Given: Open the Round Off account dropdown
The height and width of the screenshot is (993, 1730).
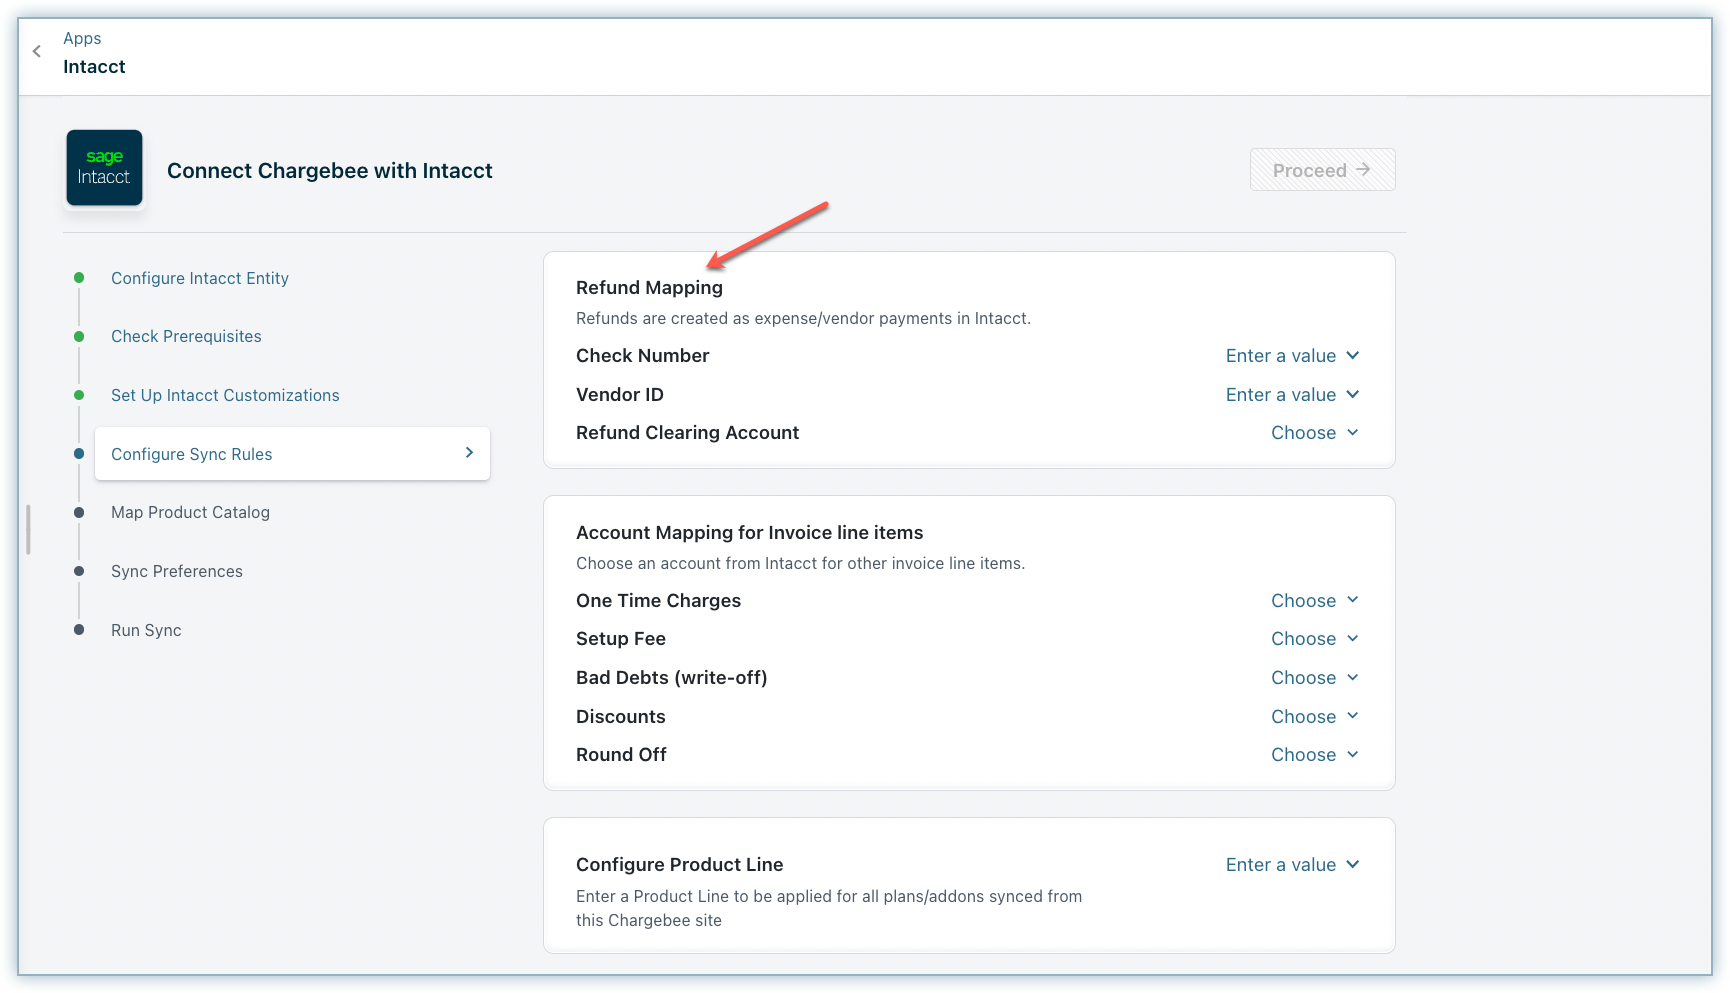Looking at the screenshot, I should point(1314,755).
